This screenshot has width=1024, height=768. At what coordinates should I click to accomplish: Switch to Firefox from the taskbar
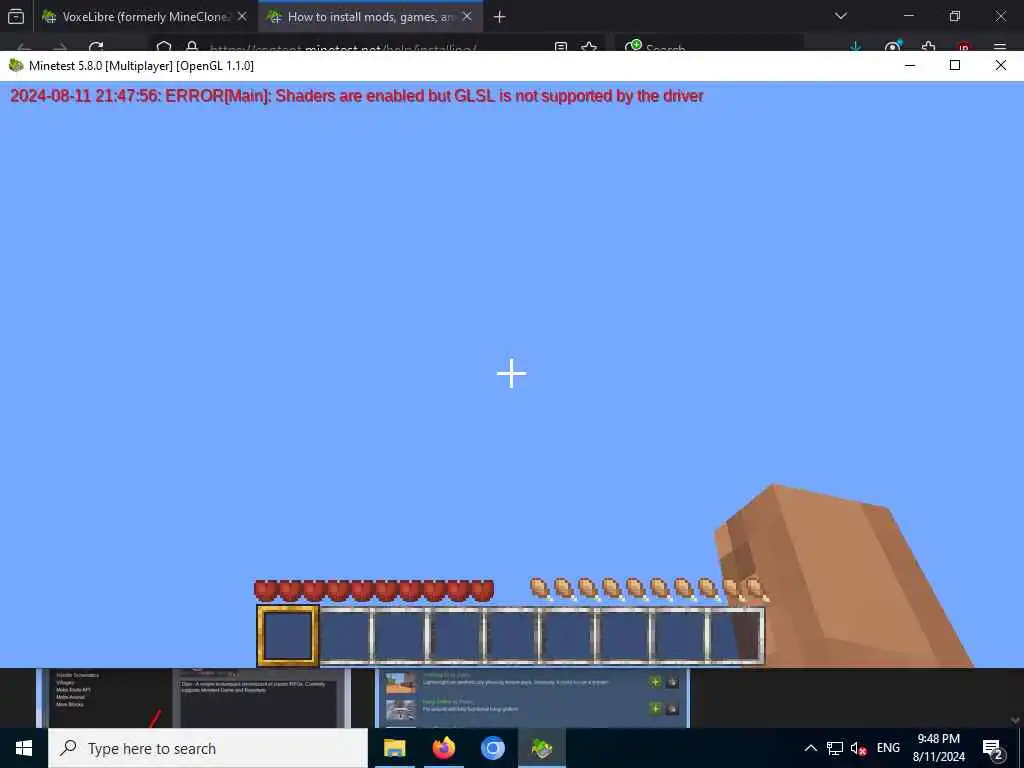[443, 748]
